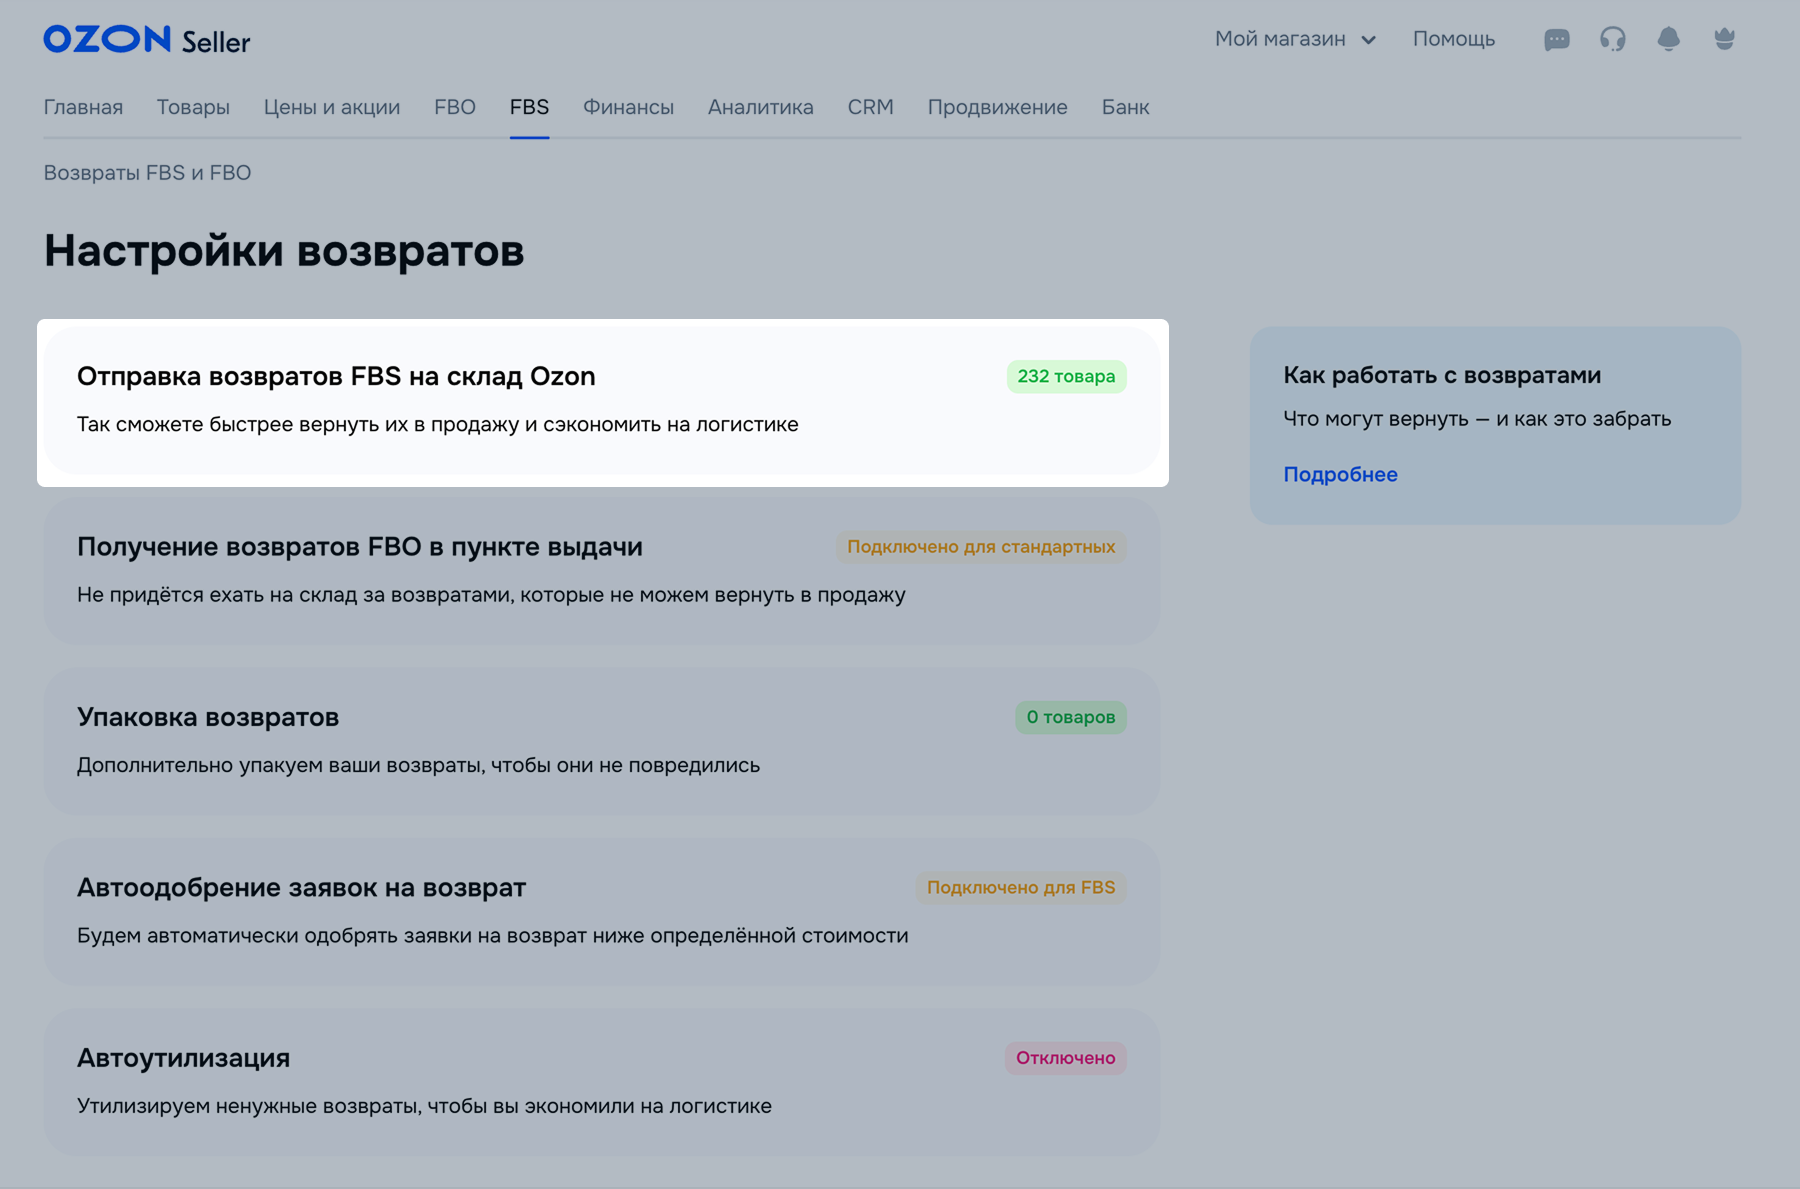Go to the Товары tab
The image size is (1800, 1189).
193,107
